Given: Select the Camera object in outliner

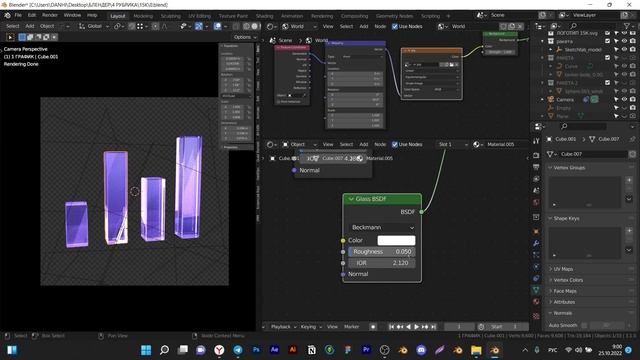Looking at the screenshot, I should 565,100.
